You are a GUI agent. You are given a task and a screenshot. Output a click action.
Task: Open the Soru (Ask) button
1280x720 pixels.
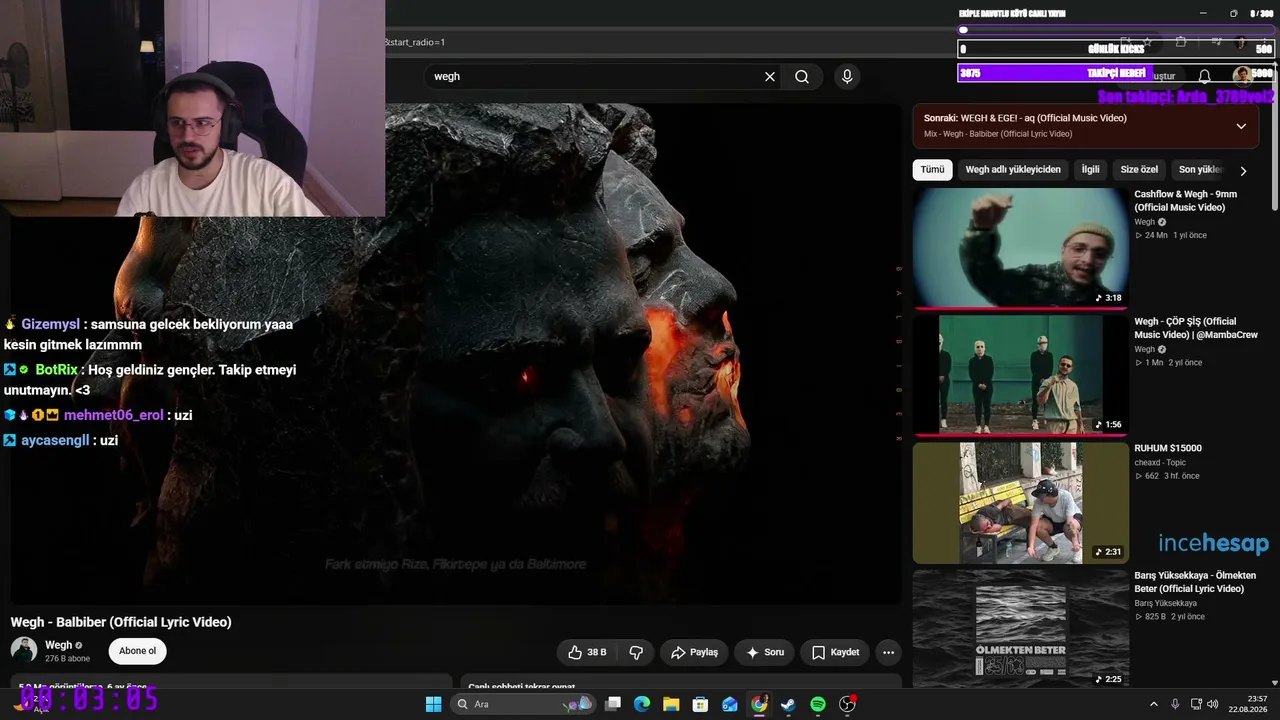[765, 652]
